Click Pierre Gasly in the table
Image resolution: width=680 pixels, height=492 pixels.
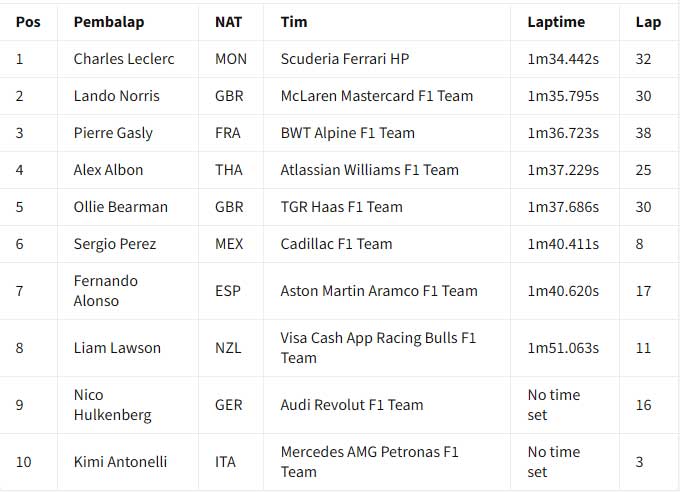pos(111,133)
